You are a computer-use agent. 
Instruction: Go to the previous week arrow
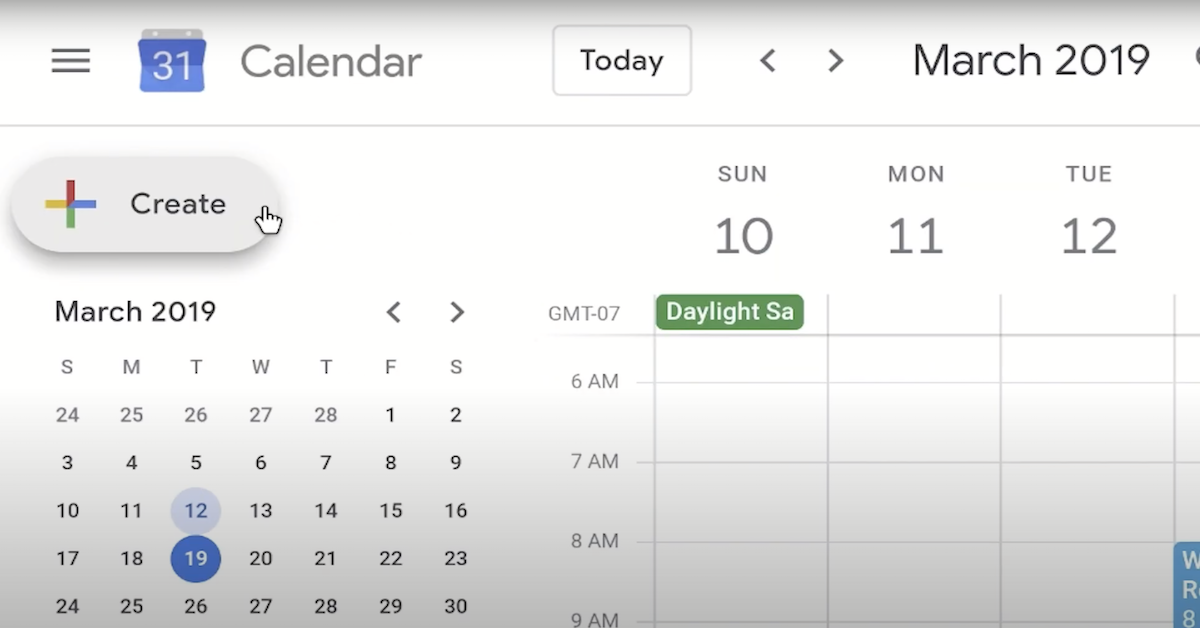click(768, 61)
